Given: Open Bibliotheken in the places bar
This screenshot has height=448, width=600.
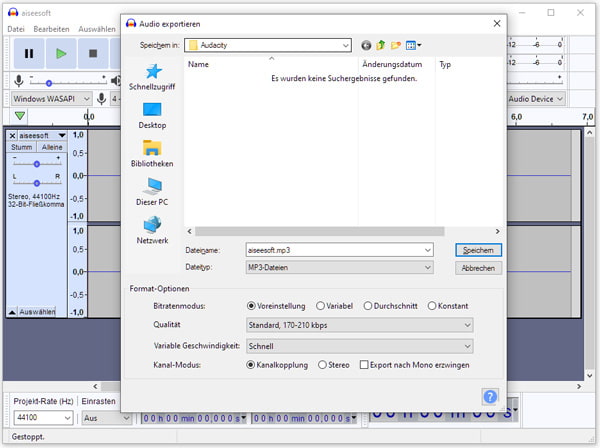Looking at the screenshot, I should (152, 154).
